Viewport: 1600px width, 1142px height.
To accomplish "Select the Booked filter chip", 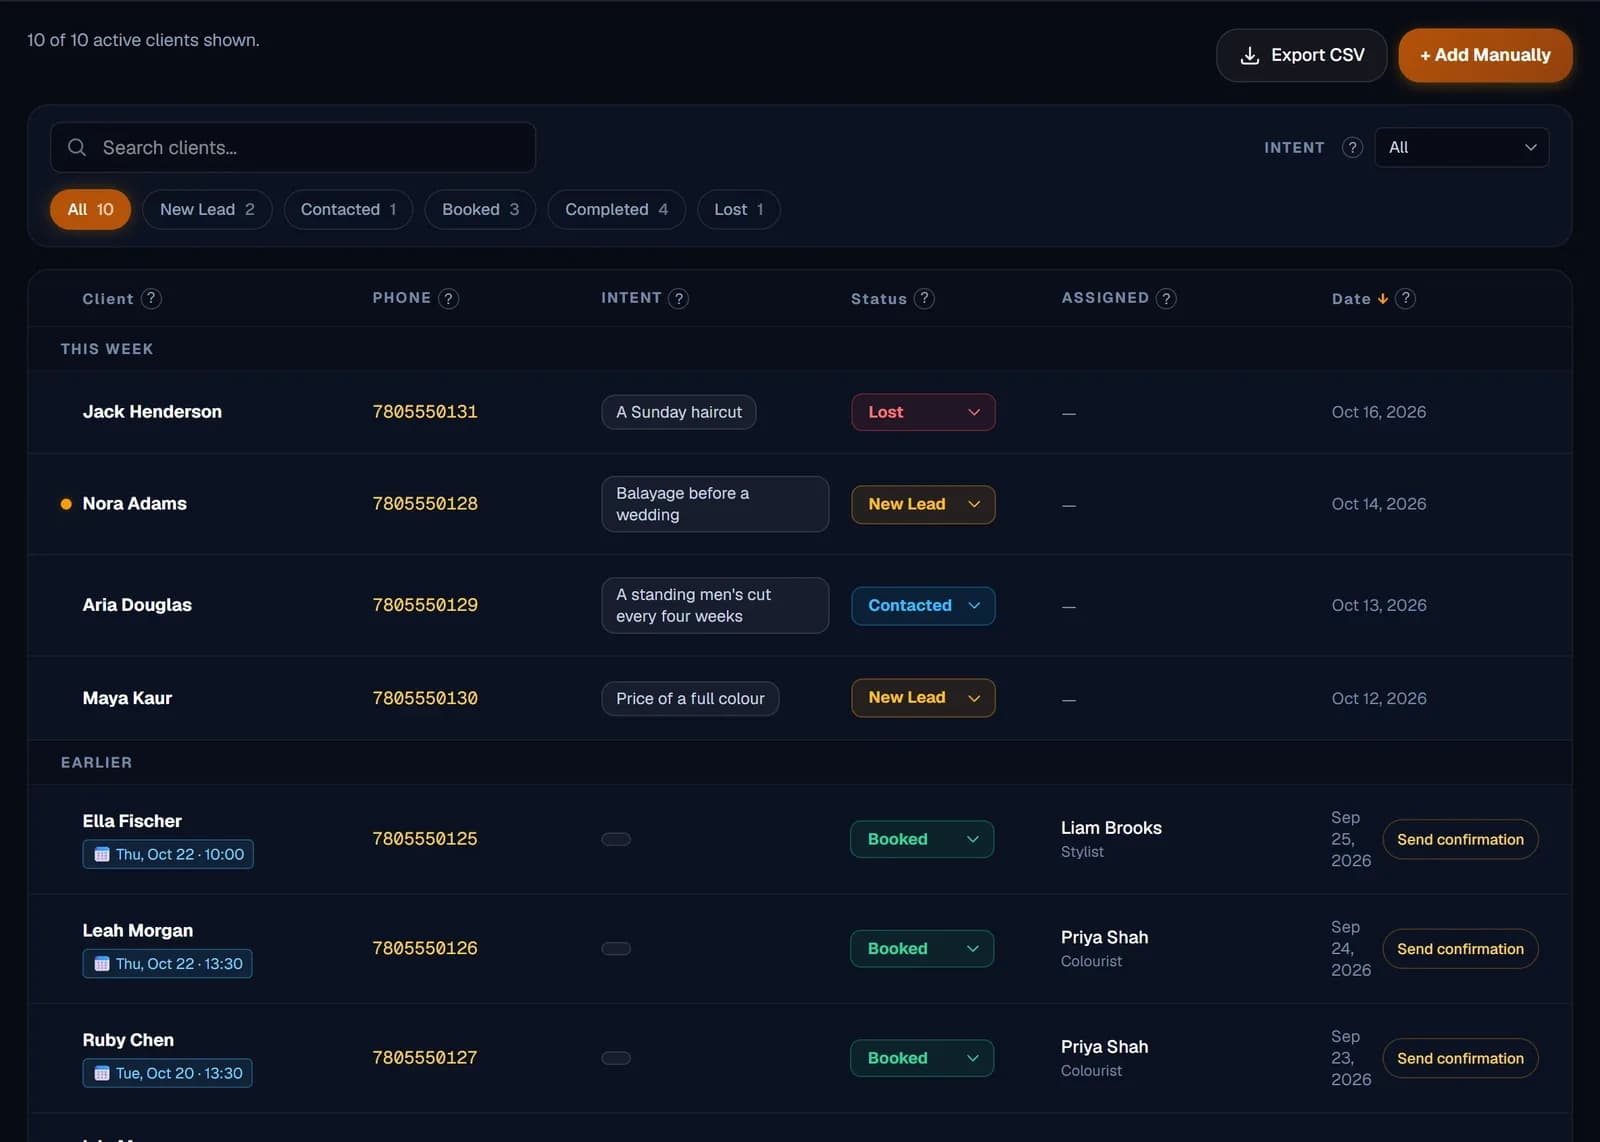I will (x=480, y=209).
